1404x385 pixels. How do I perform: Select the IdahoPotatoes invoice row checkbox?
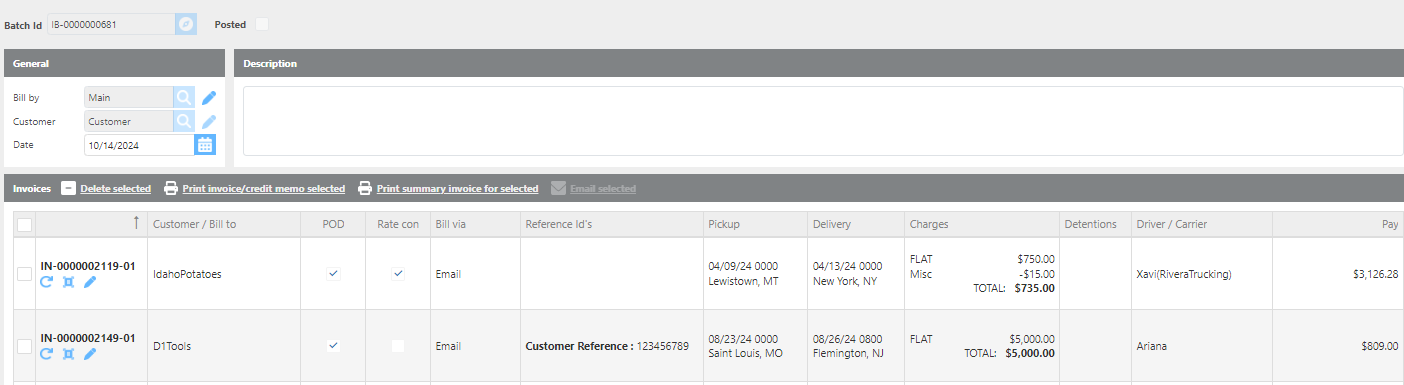(24, 274)
